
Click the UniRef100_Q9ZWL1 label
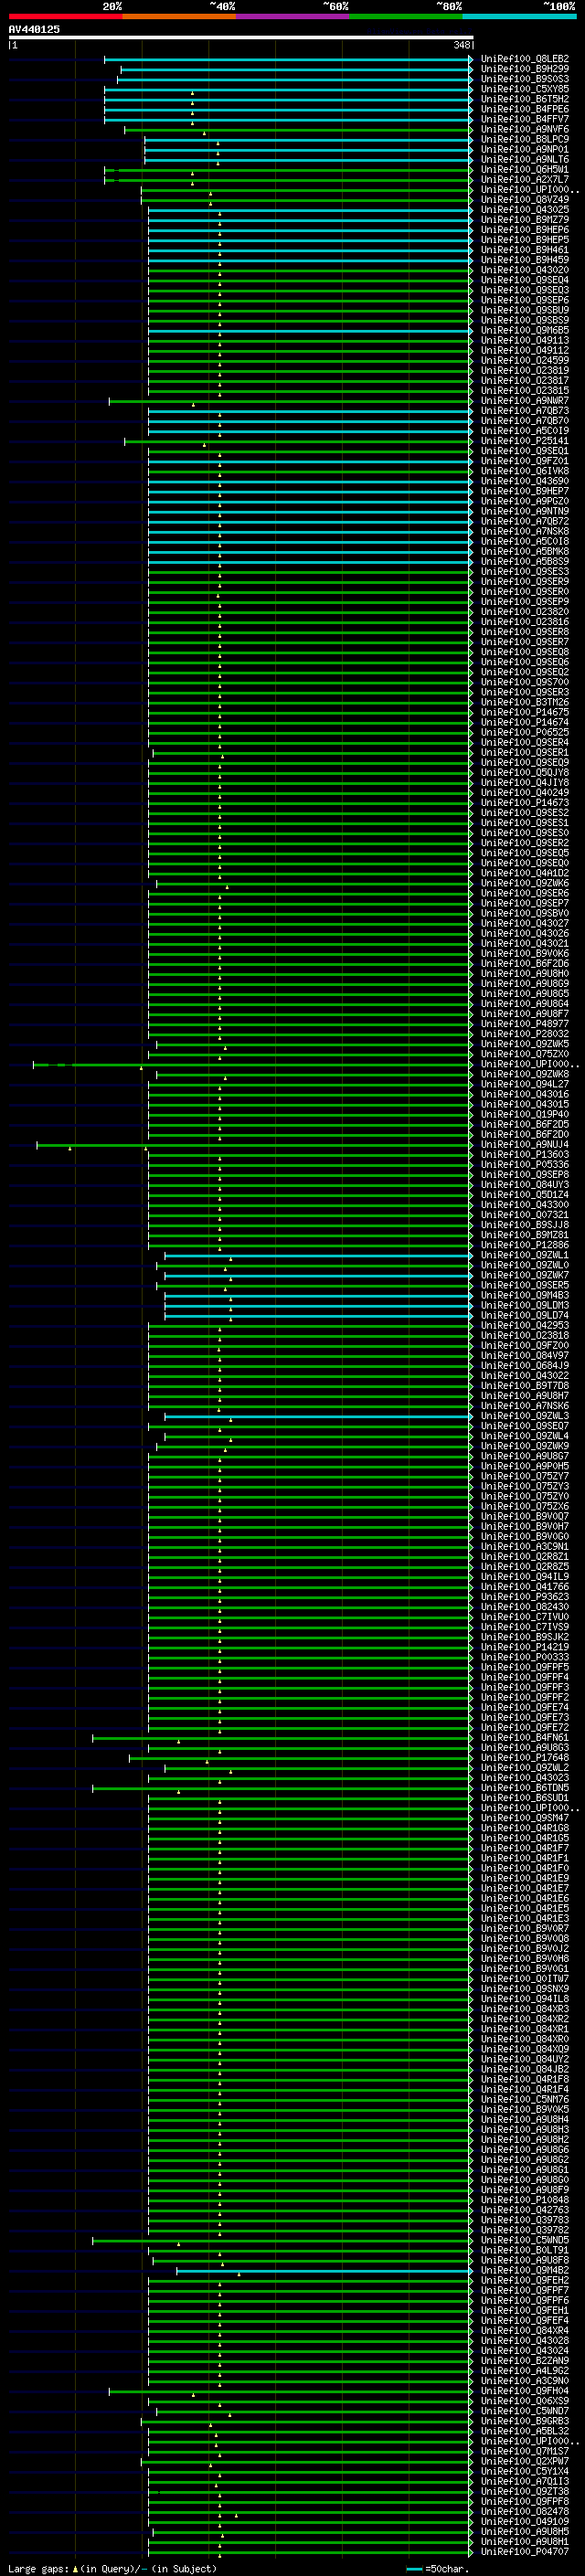pos(525,1255)
